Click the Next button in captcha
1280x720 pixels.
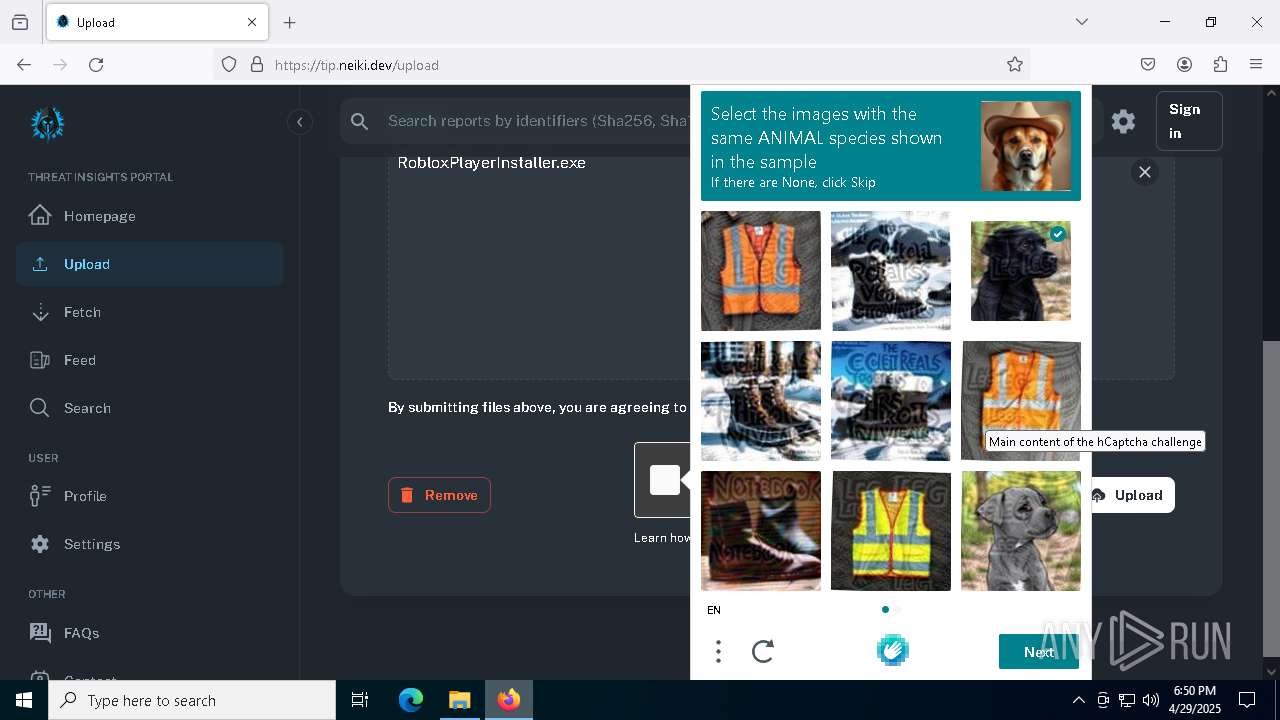click(1039, 652)
